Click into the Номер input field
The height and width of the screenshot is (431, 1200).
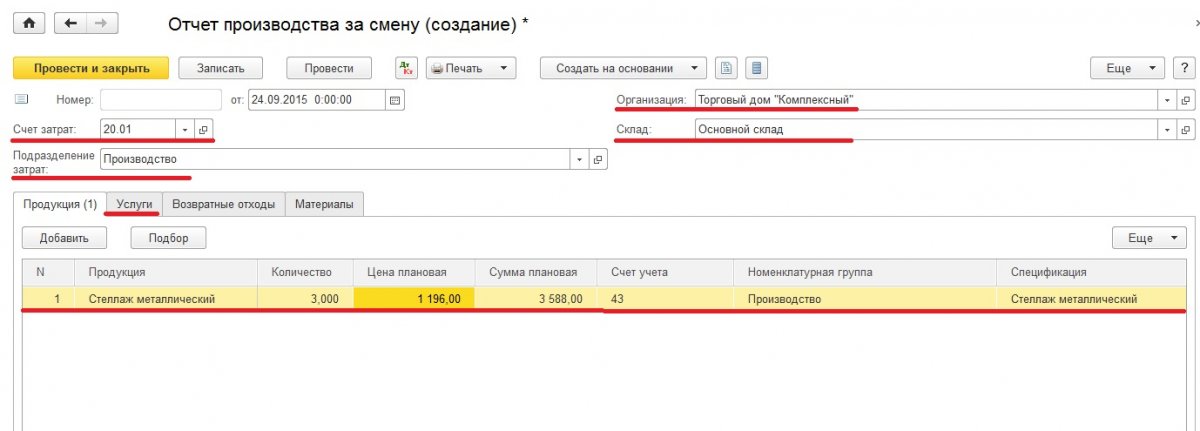pos(160,100)
